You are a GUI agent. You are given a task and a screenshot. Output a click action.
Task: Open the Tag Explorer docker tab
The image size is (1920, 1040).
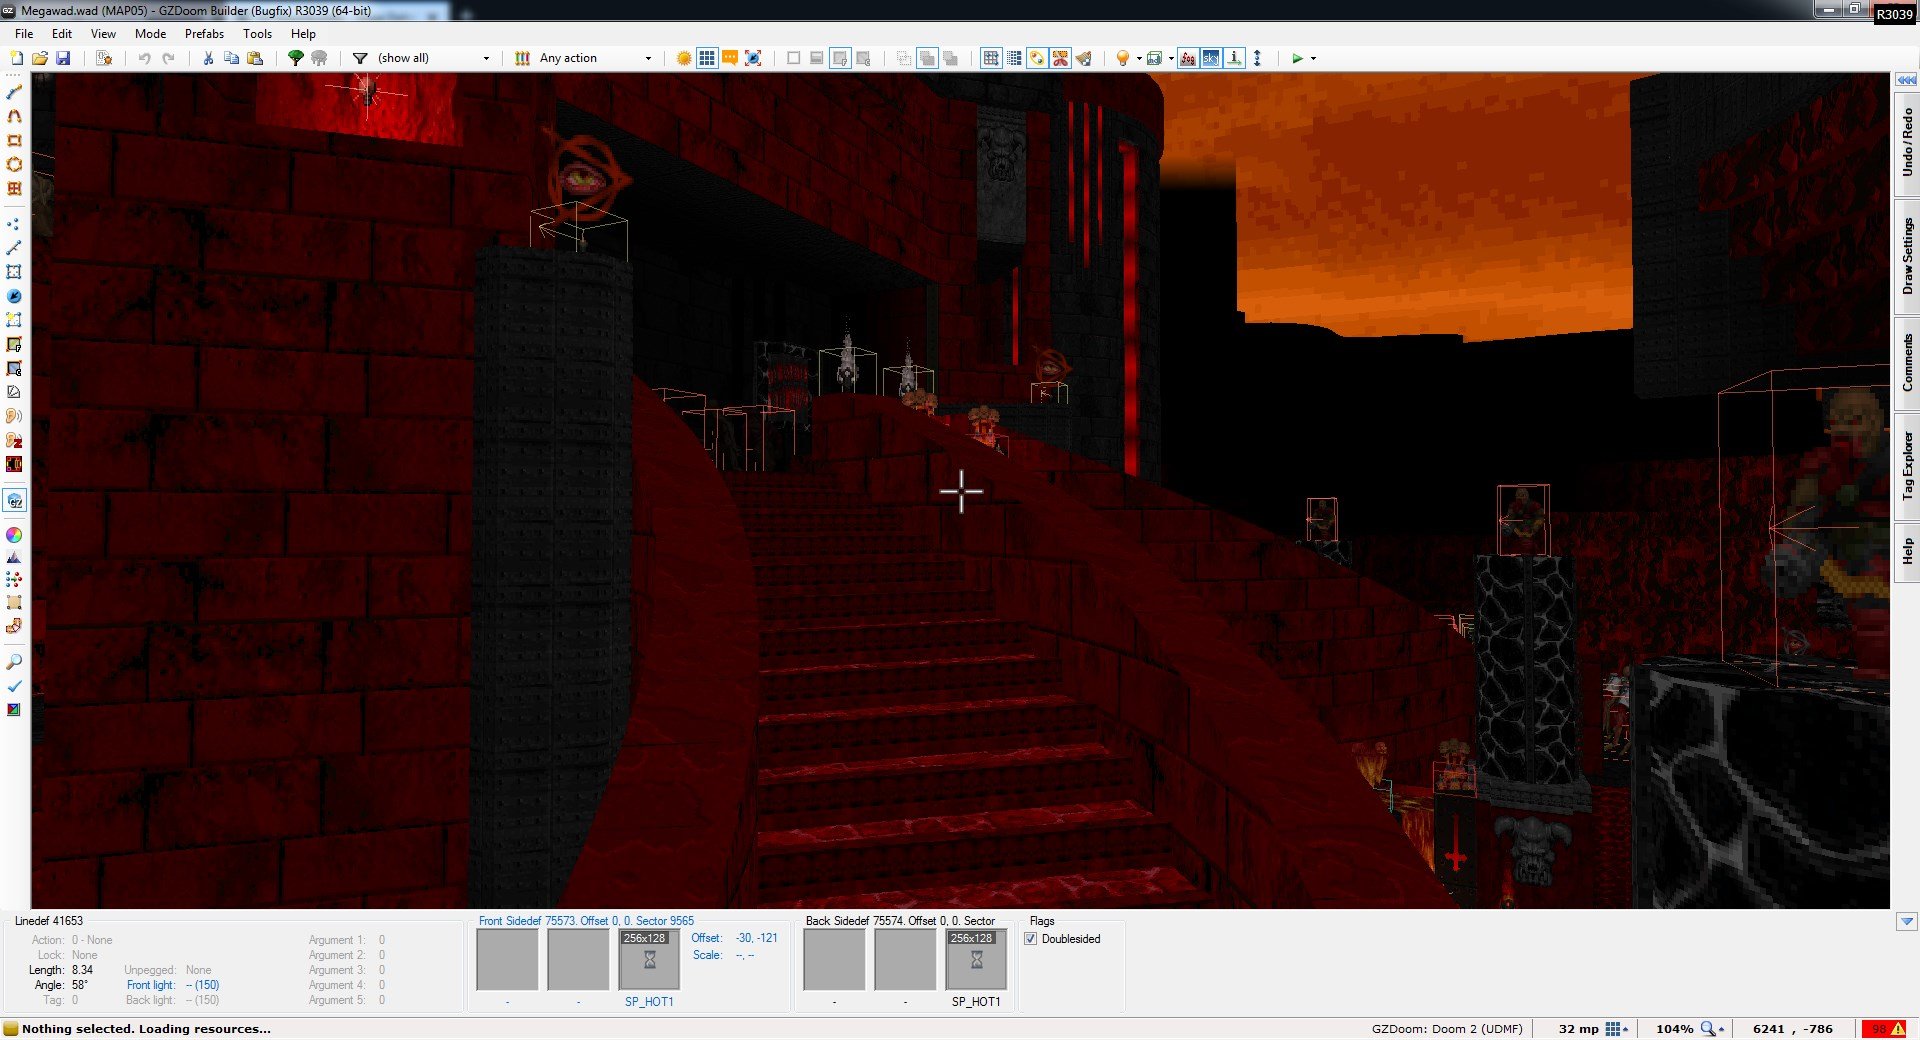(1907, 466)
